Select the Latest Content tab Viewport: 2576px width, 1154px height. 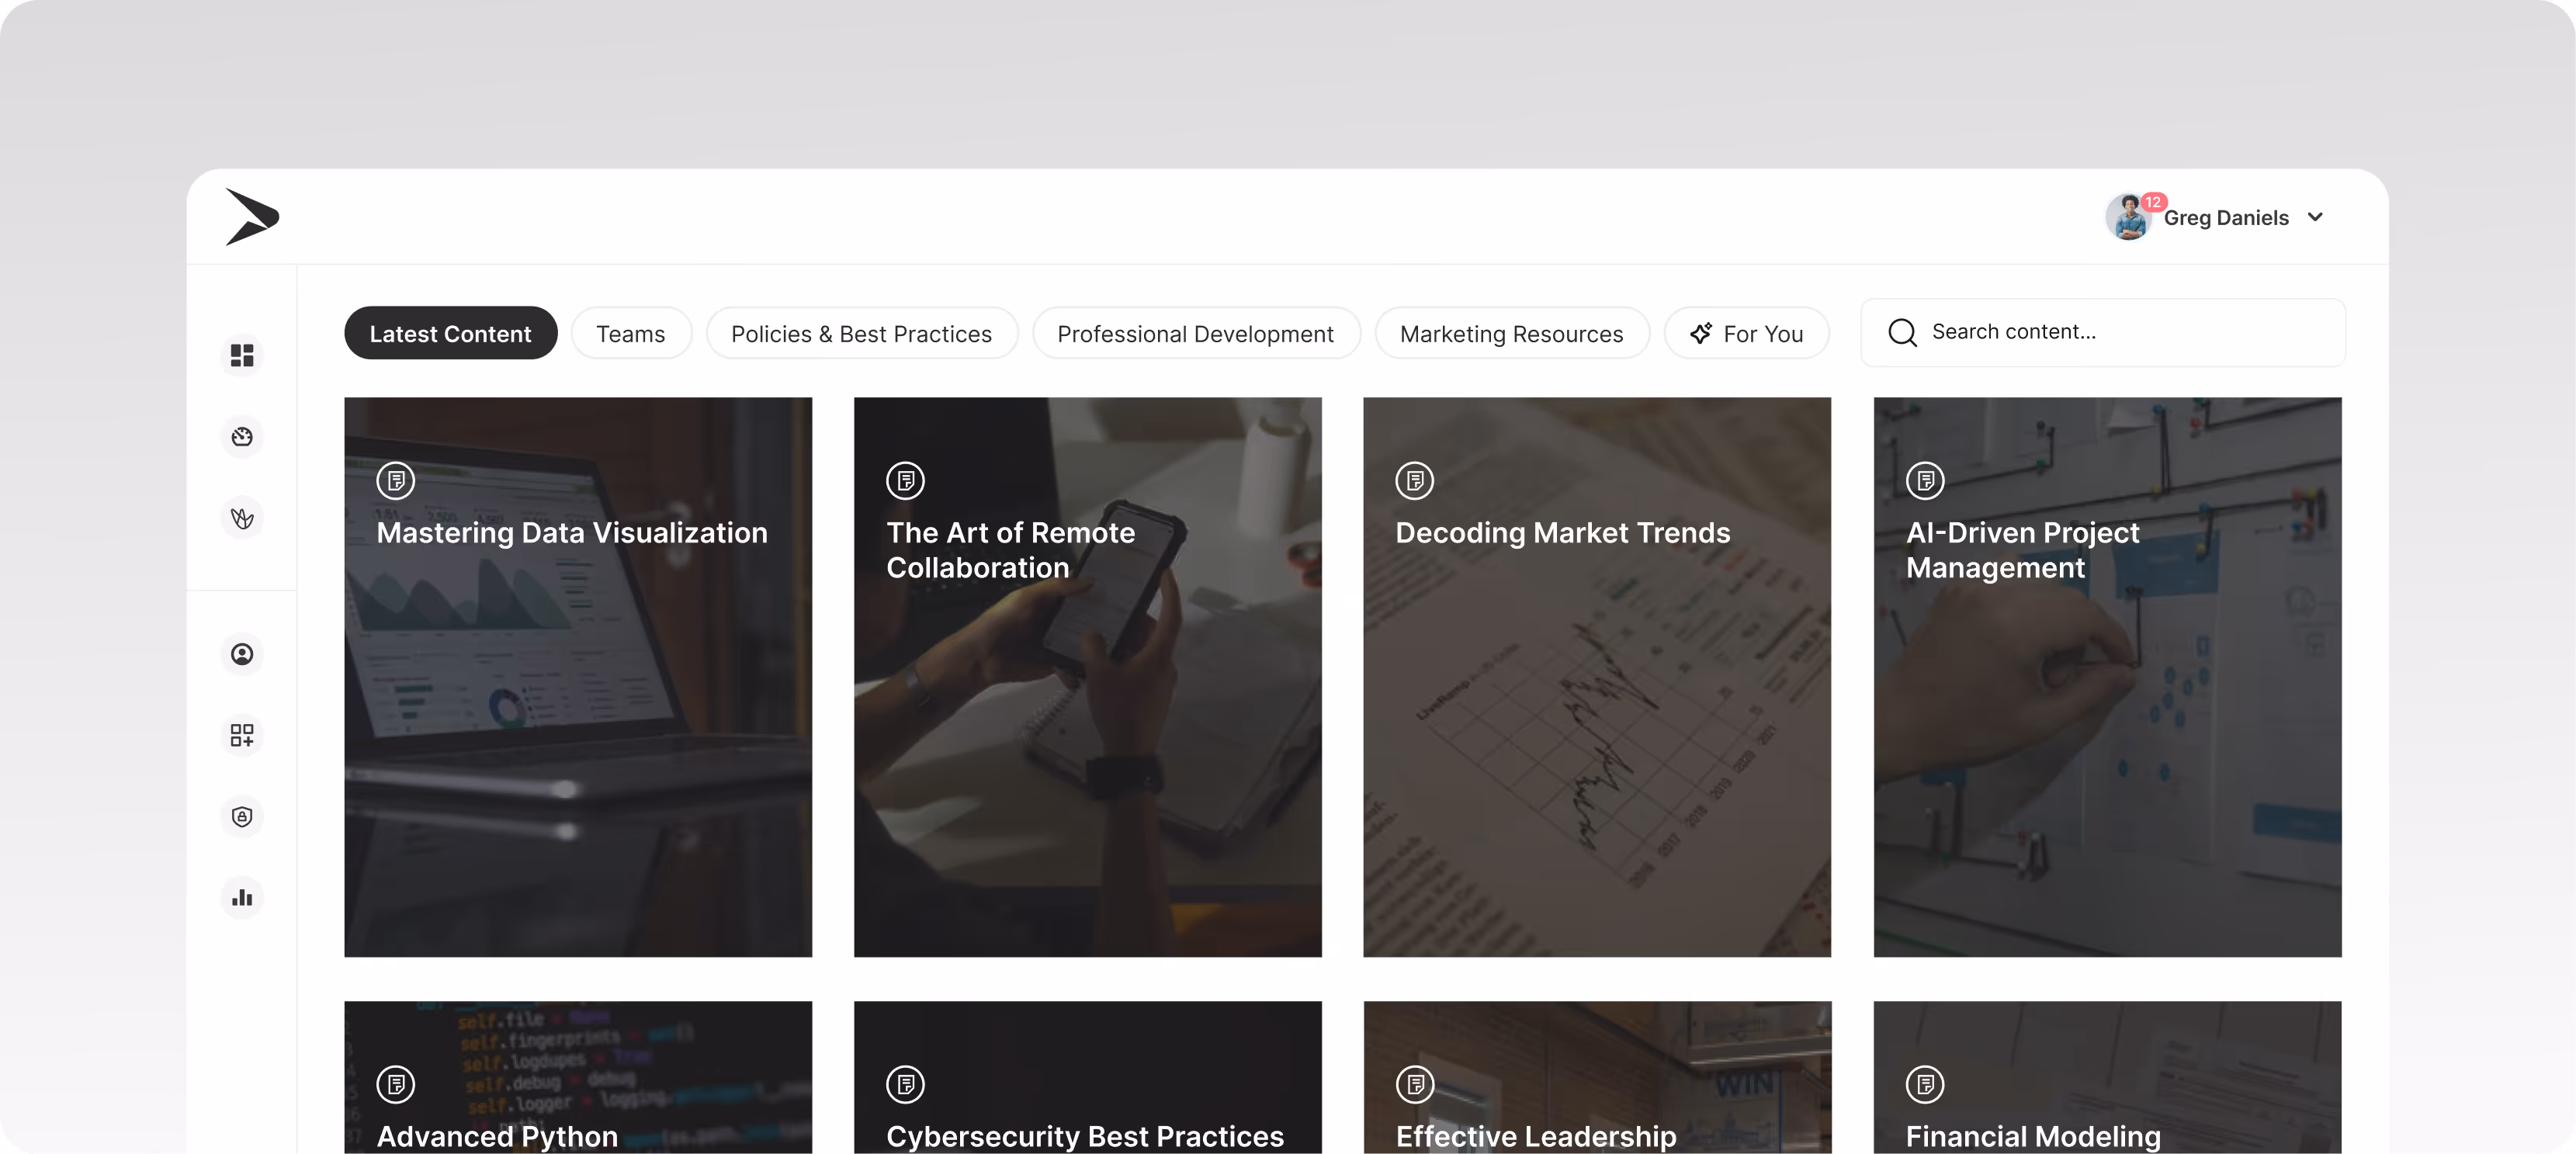point(450,333)
